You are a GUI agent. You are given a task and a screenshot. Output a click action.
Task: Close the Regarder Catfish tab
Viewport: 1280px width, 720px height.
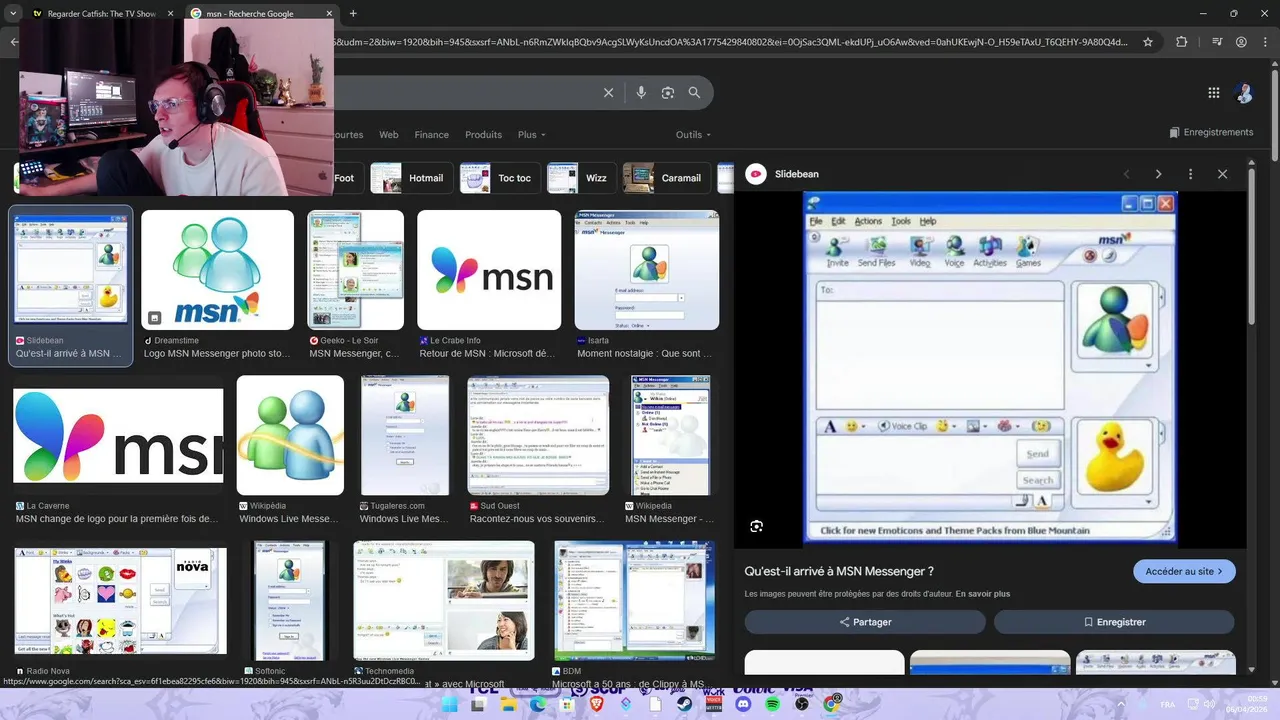[170, 14]
